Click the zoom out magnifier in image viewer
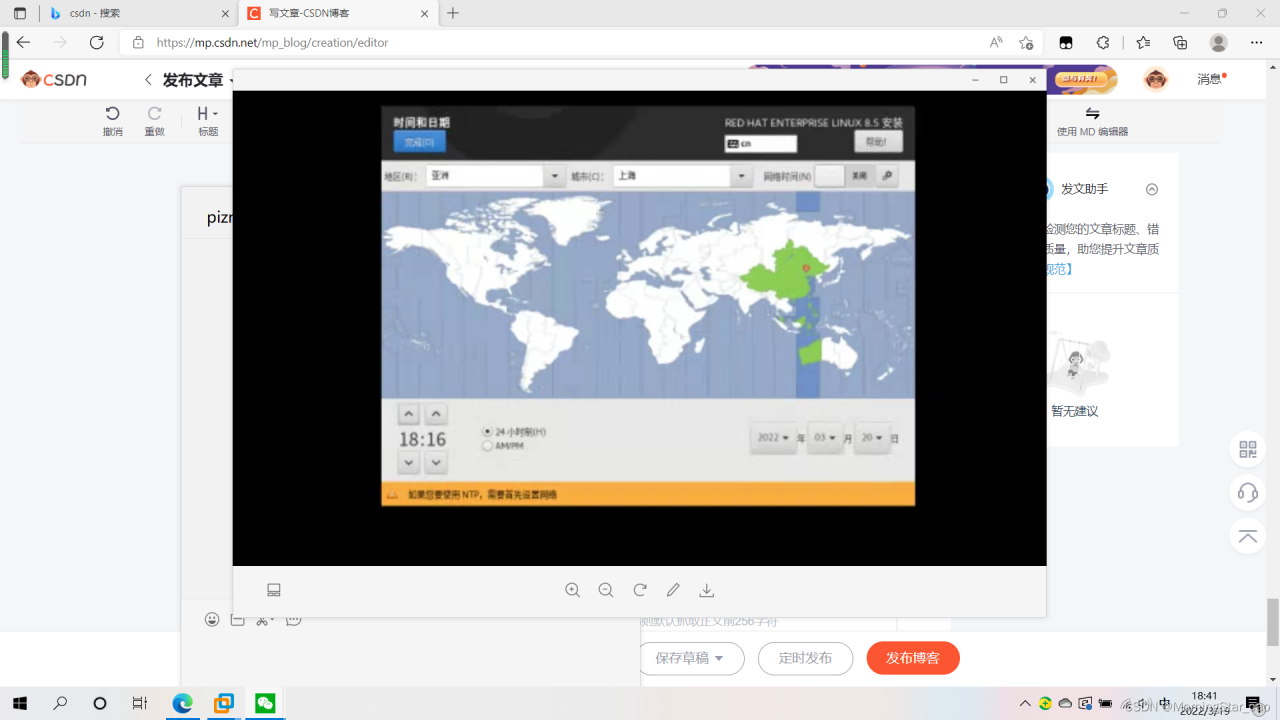The image size is (1280, 720). point(606,590)
